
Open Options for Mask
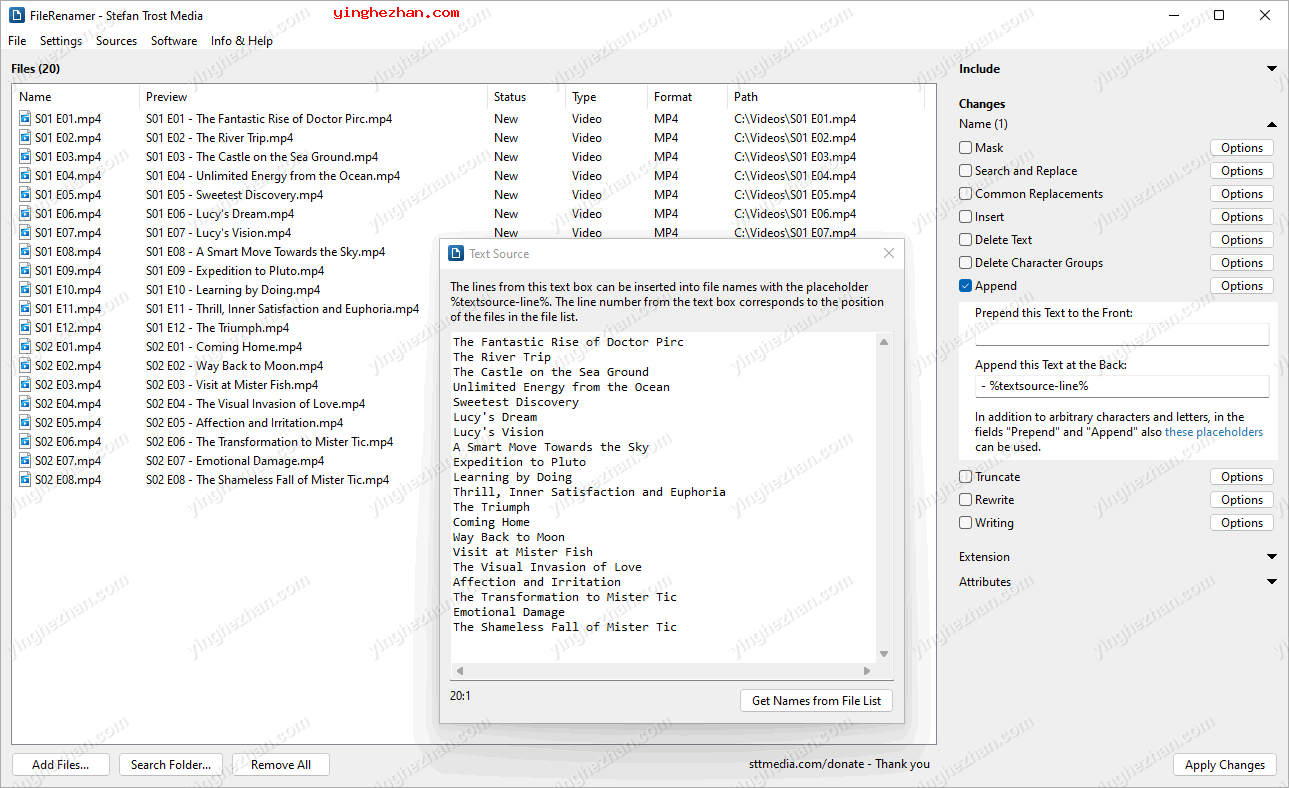click(1242, 148)
